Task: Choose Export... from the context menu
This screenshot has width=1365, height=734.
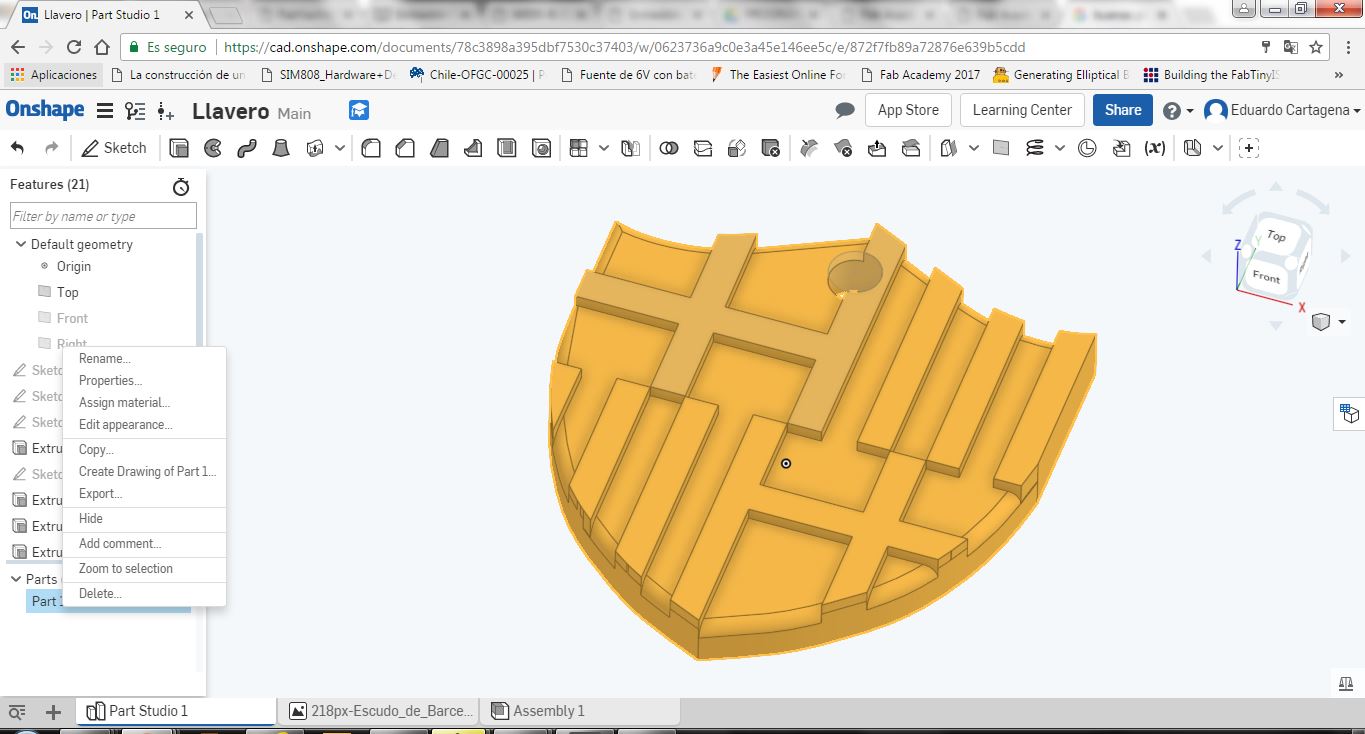Action: point(100,494)
